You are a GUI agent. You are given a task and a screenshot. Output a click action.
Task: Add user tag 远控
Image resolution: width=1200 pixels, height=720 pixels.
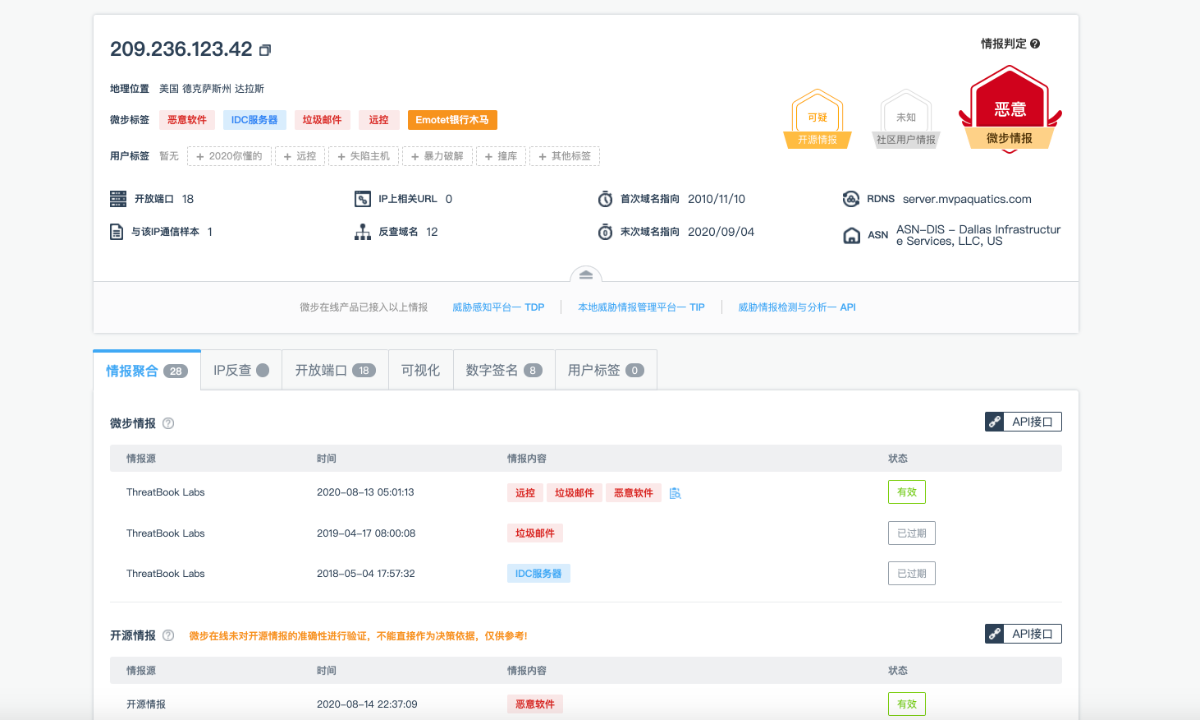coord(300,156)
